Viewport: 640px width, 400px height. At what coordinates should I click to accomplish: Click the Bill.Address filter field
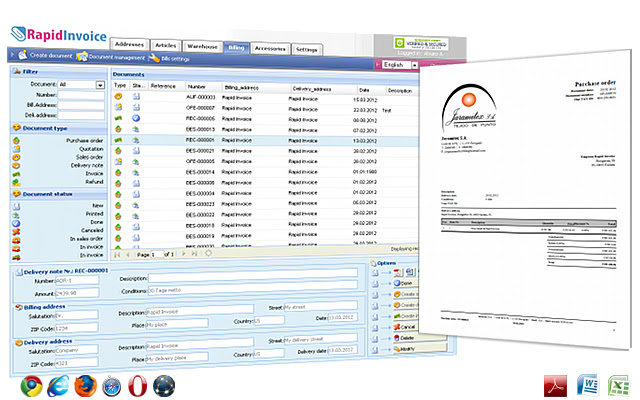81,105
